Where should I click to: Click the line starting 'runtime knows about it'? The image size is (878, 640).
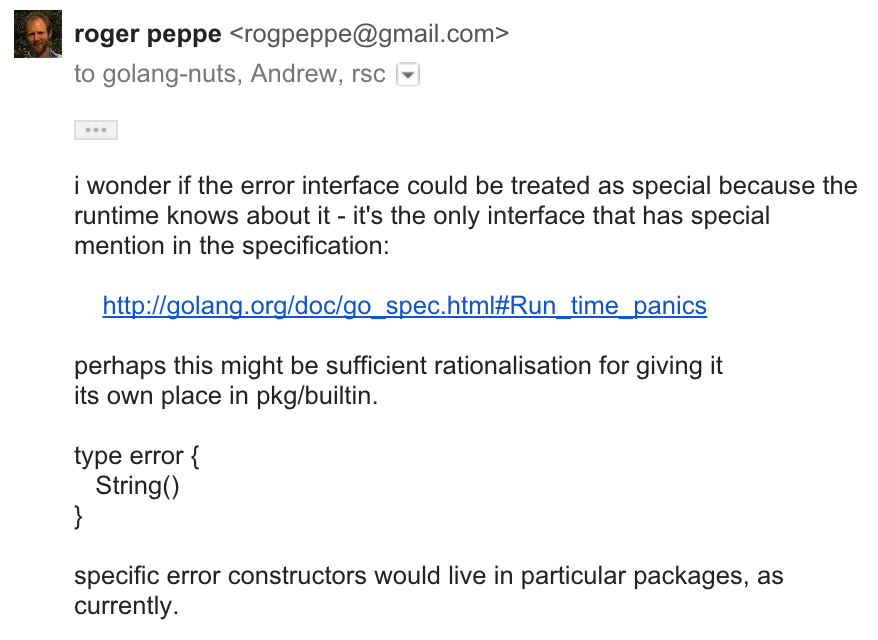422,216
